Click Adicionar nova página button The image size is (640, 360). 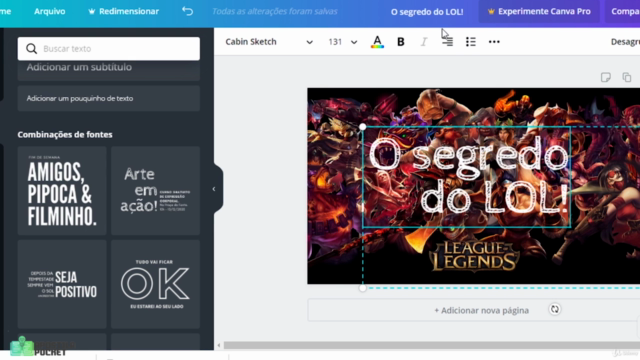coord(482,310)
